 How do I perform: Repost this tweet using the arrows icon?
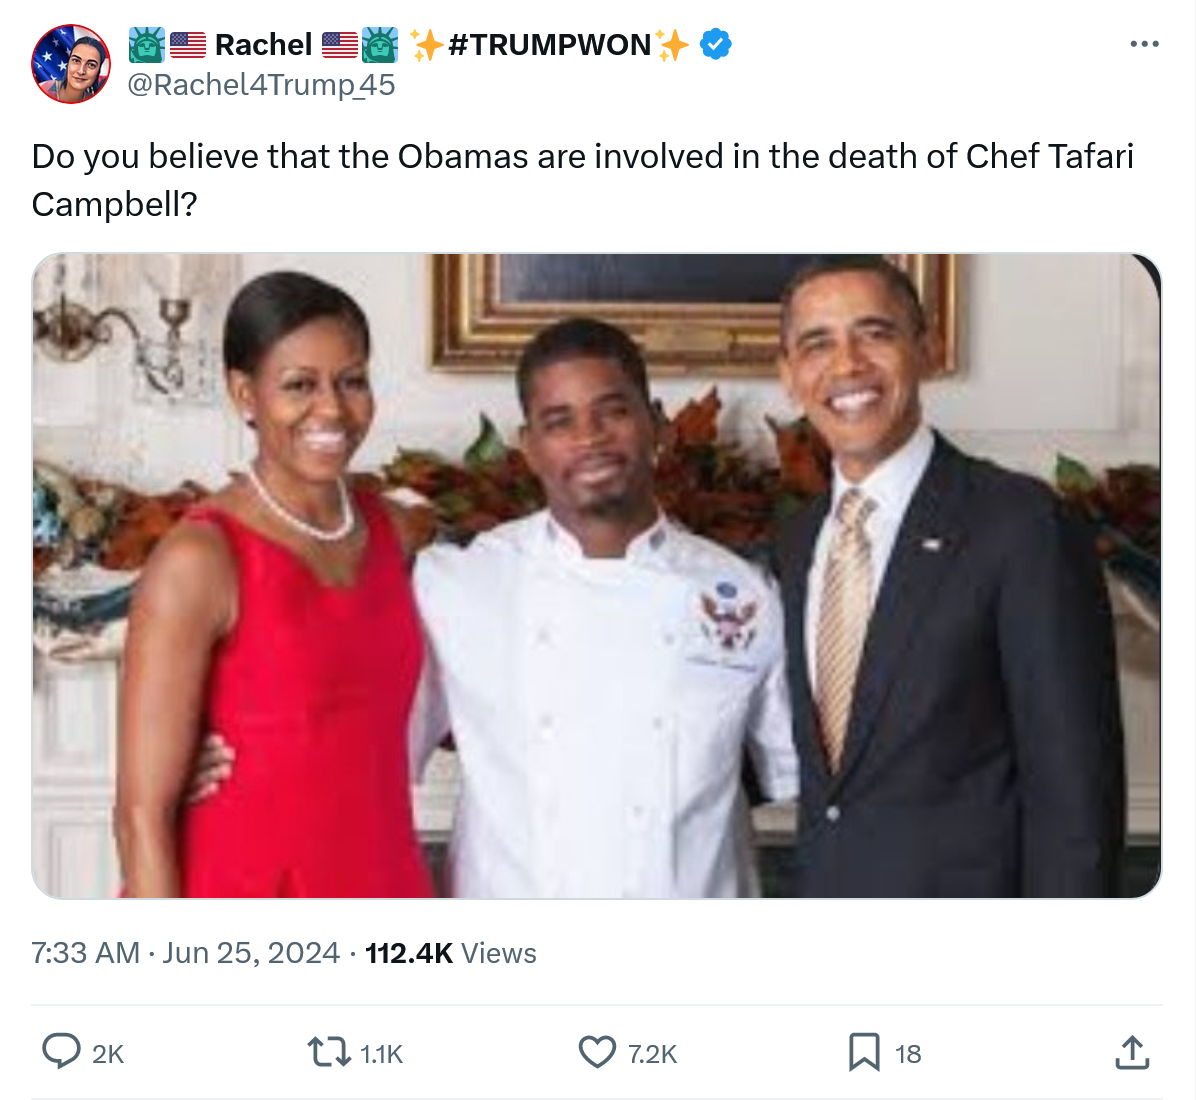[x=326, y=1052]
